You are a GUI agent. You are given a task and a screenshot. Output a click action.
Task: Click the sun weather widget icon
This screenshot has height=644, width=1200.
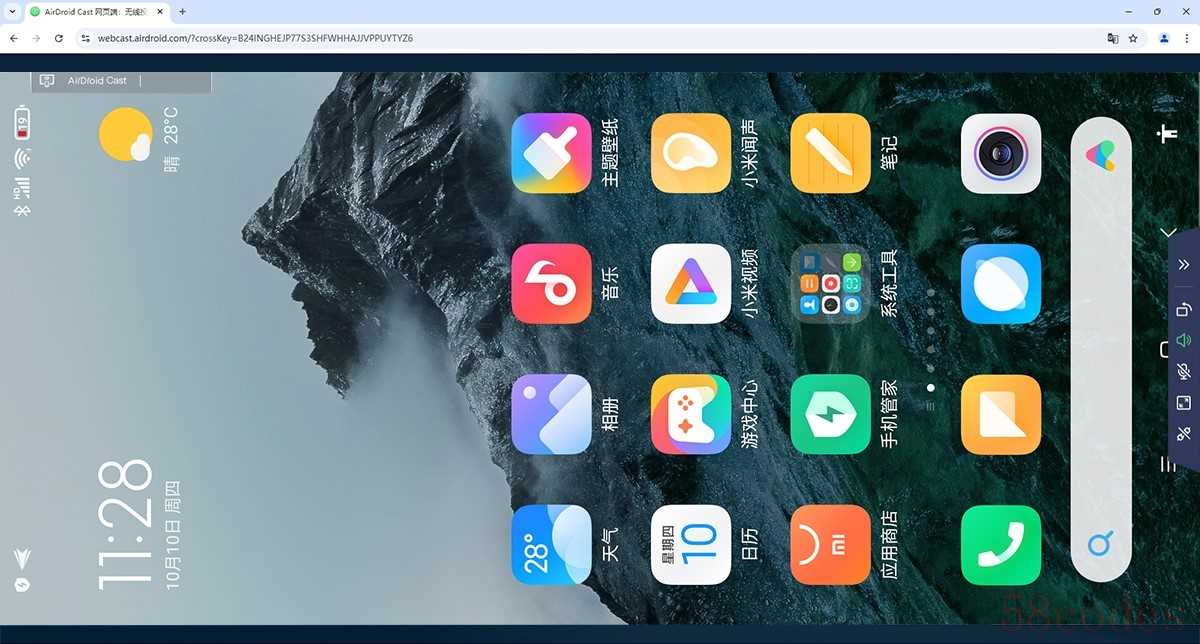pyautogui.click(x=126, y=135)
